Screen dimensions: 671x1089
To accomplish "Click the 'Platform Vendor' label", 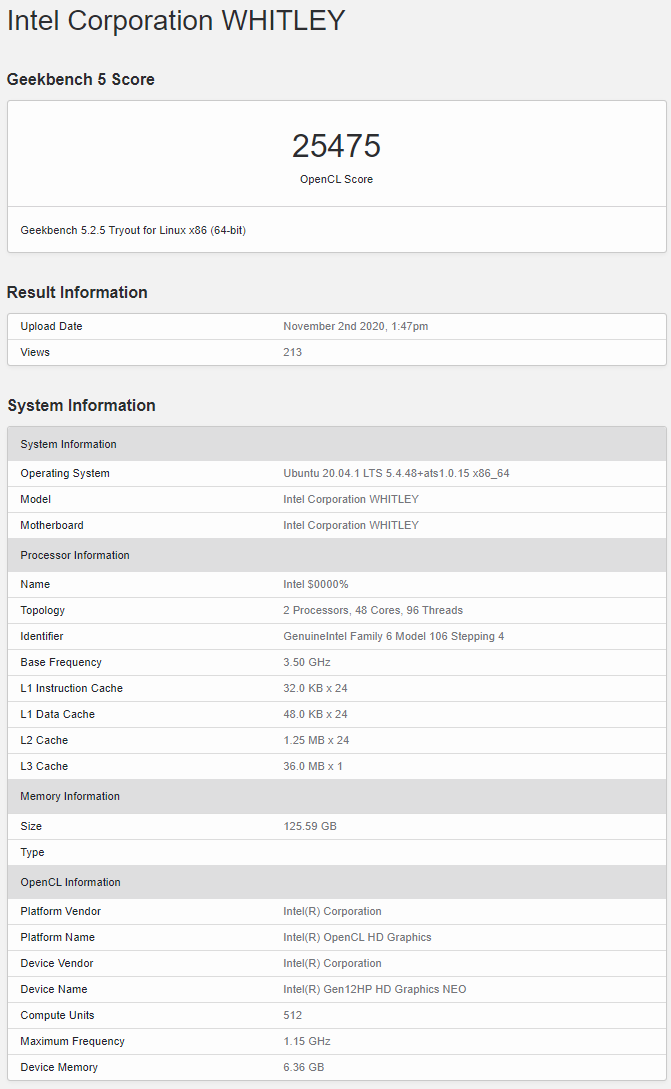I will pos(60,911).
